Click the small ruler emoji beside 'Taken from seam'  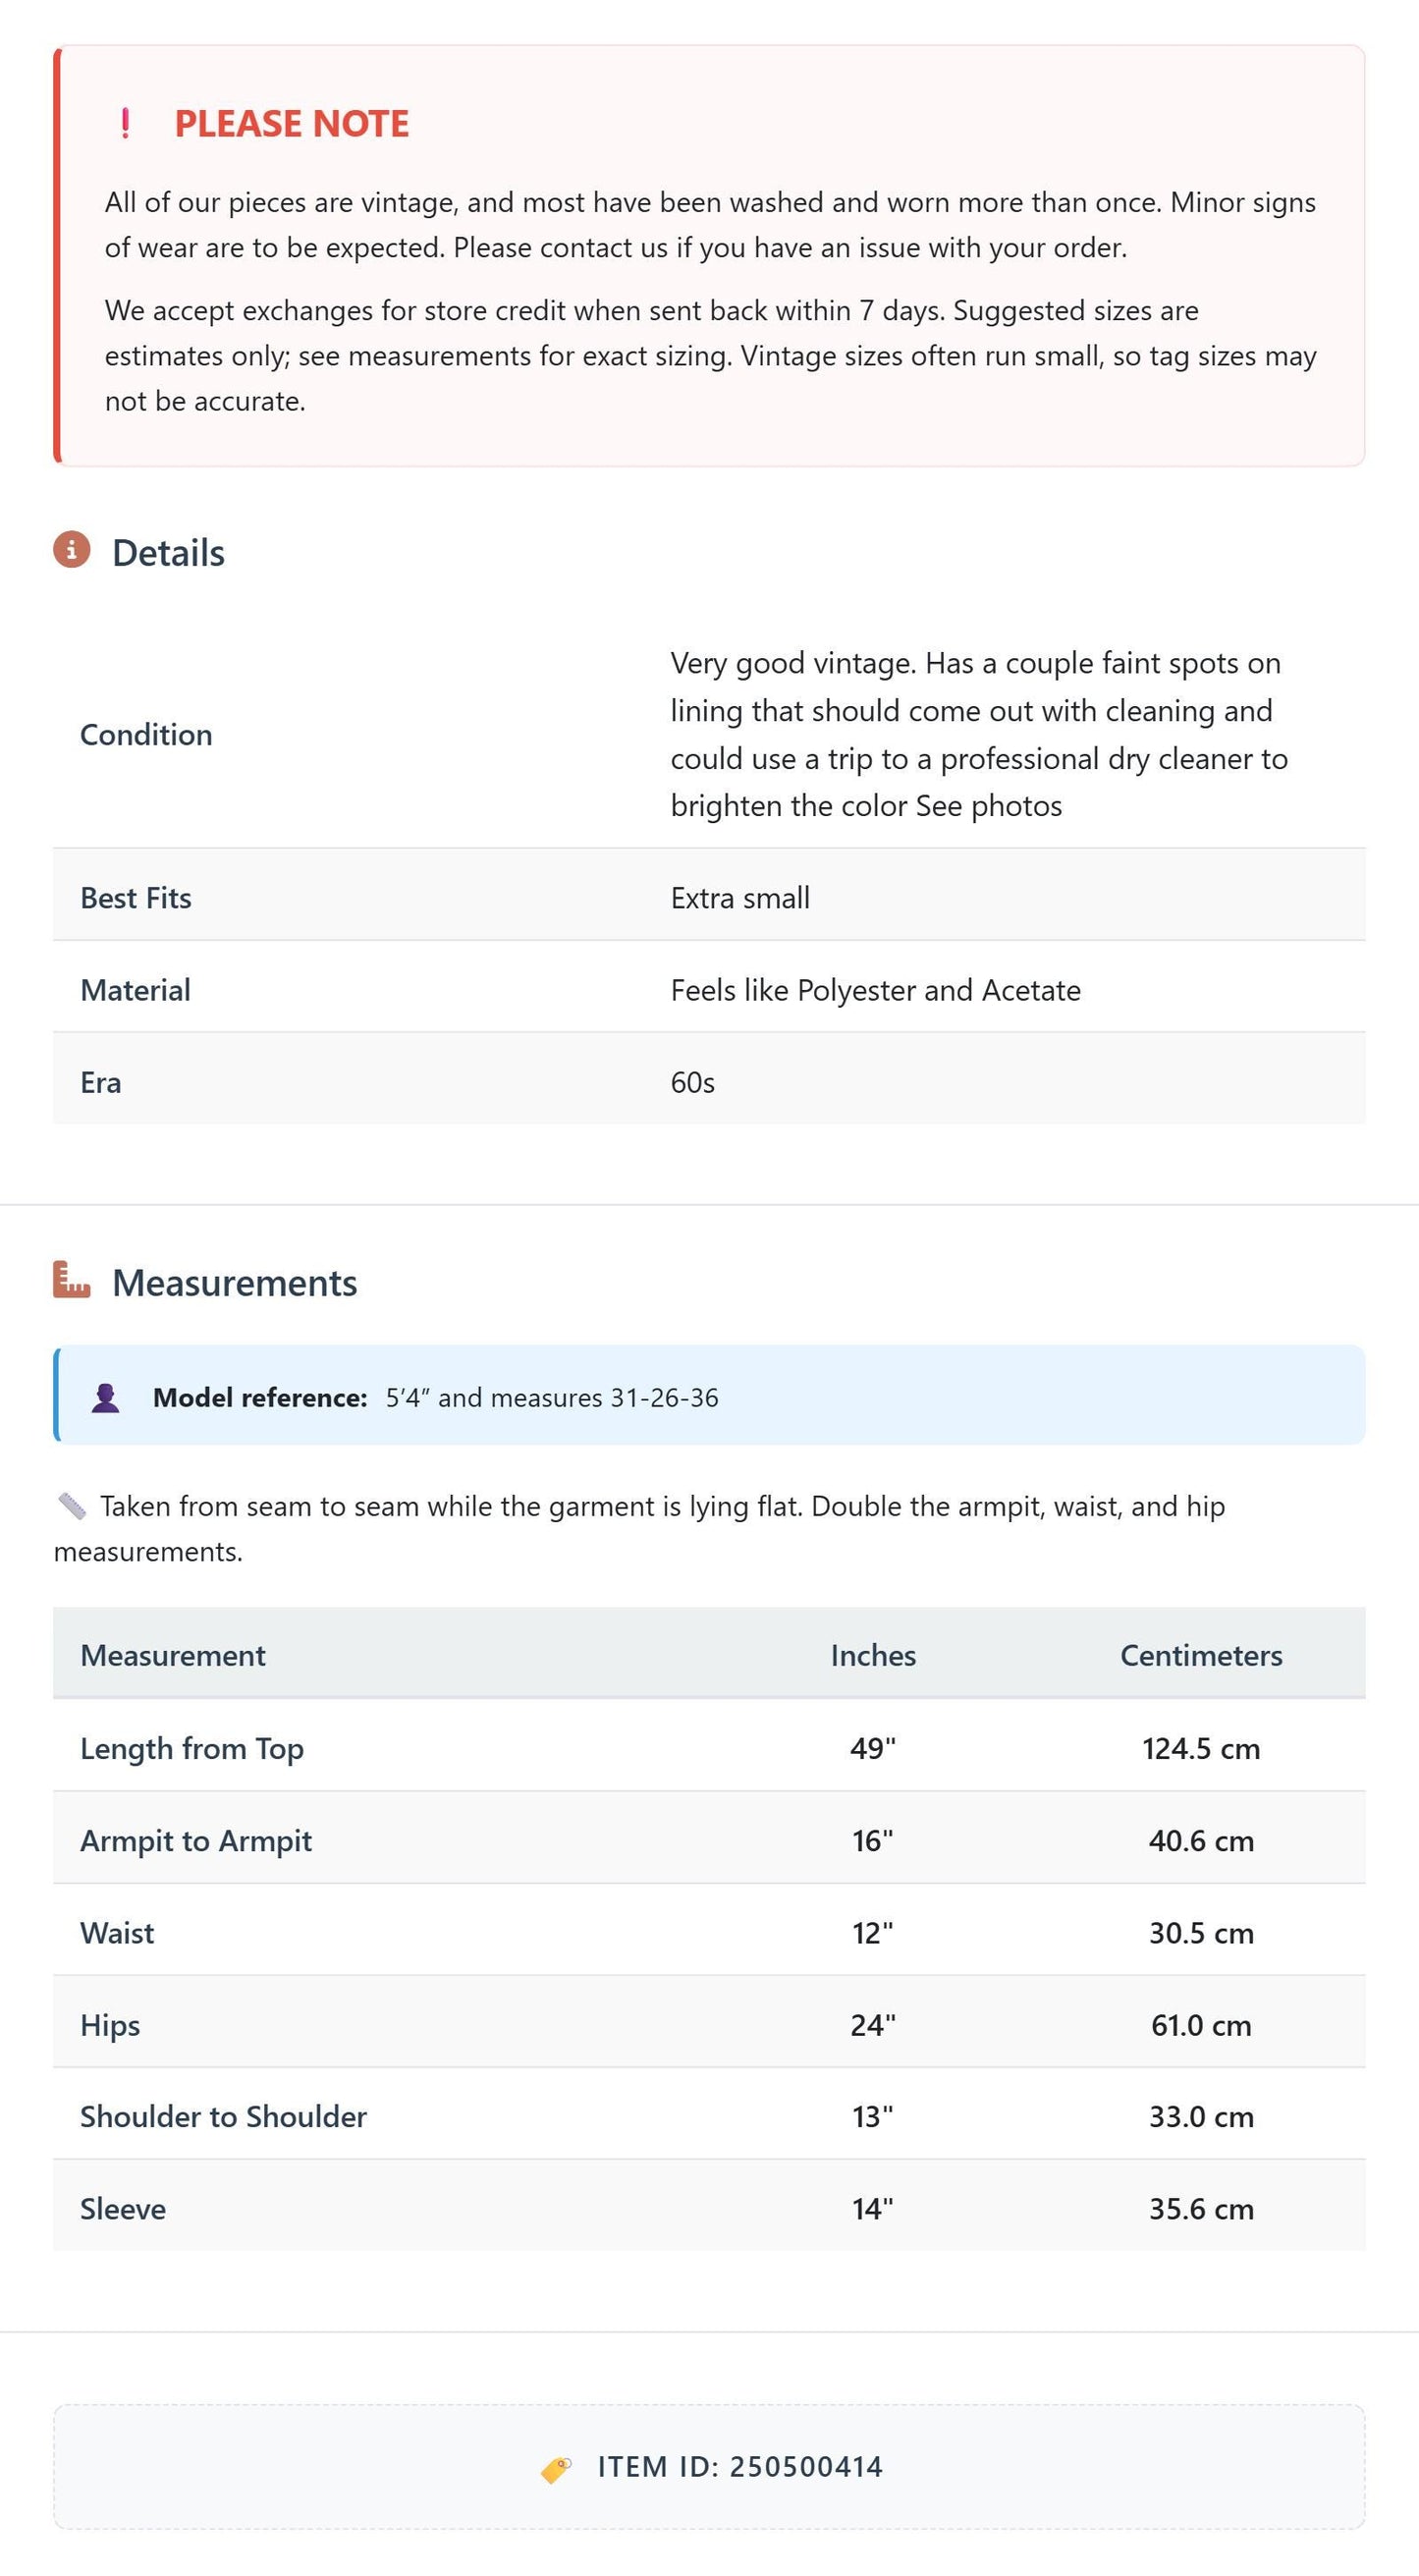pyautogui.click(x=72, y=1506)
